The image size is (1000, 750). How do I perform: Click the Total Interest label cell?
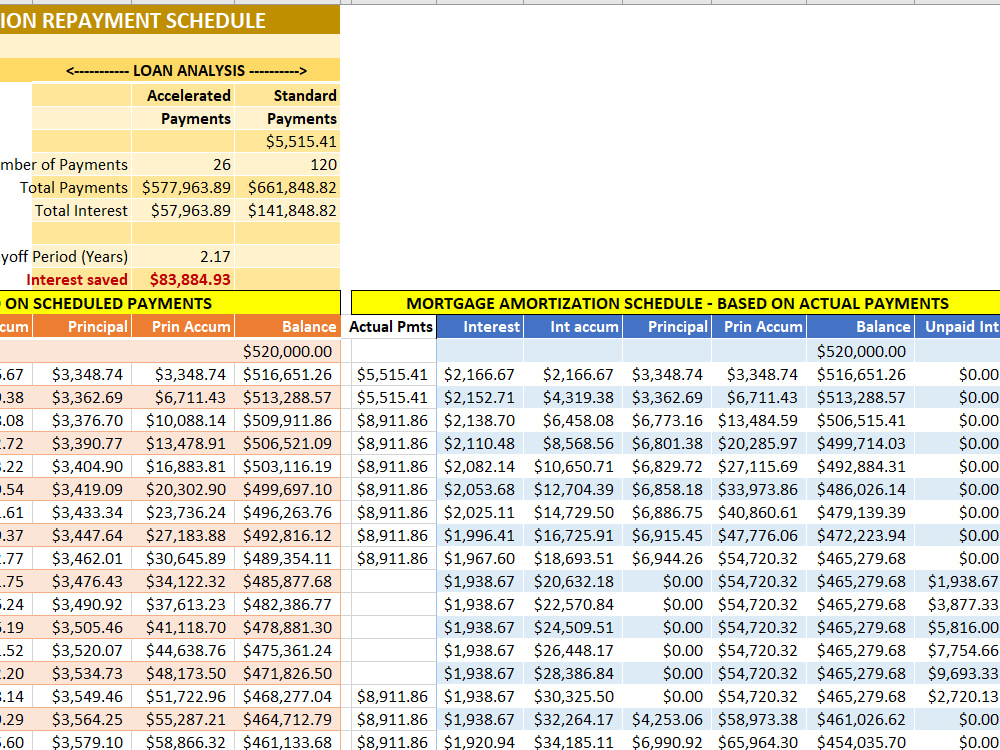tap(81, 210)
